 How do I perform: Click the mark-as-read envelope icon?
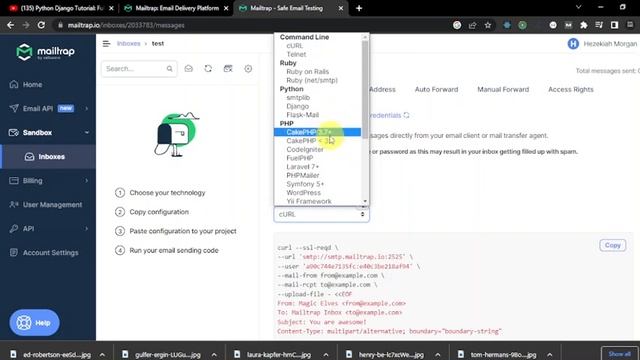189,69
